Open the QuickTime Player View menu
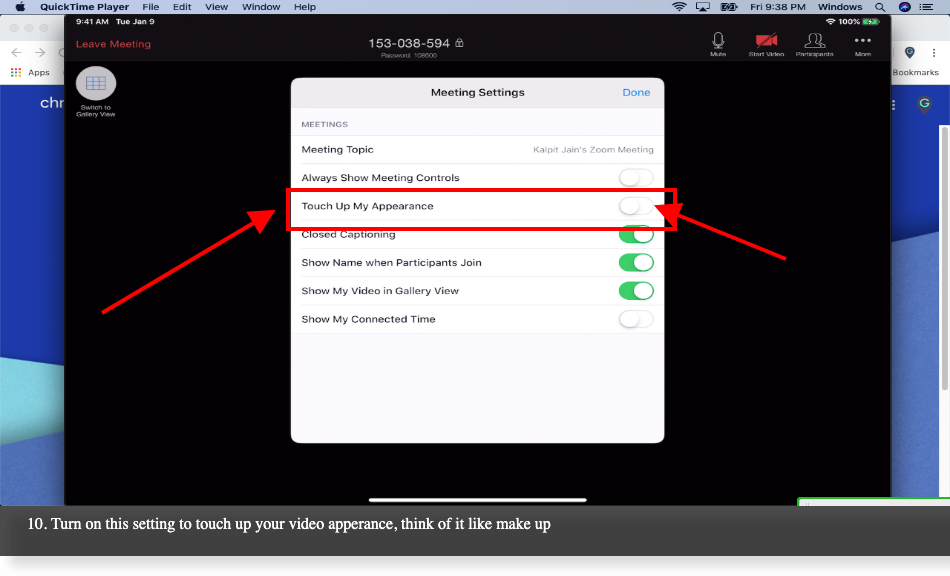Viewport: 950px width, 576px height. 217,7
